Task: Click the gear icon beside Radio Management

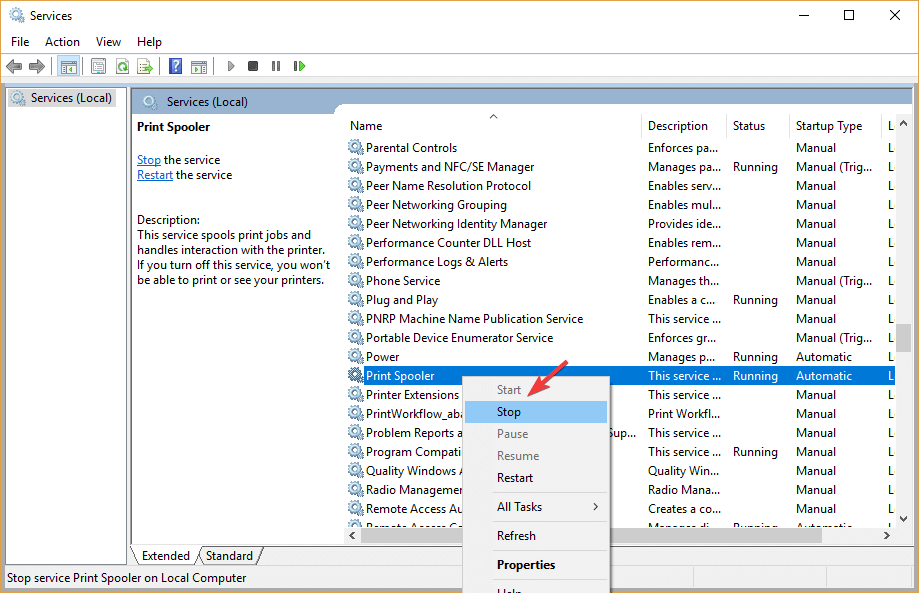Action: coord(355,489)
